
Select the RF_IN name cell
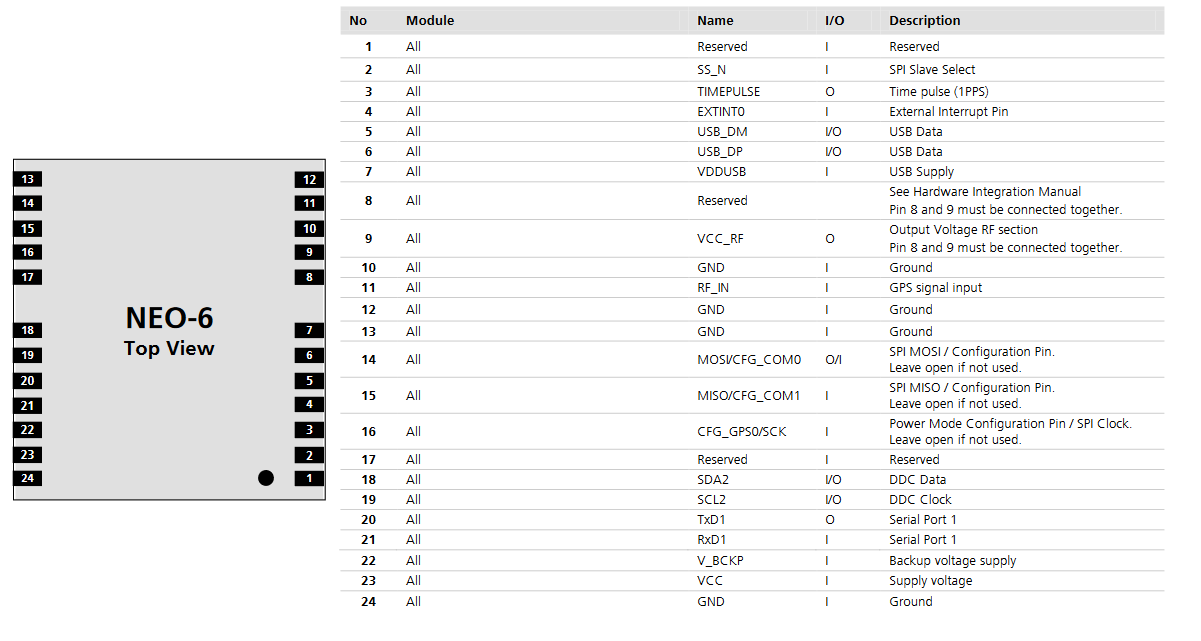tap(715, 288)
